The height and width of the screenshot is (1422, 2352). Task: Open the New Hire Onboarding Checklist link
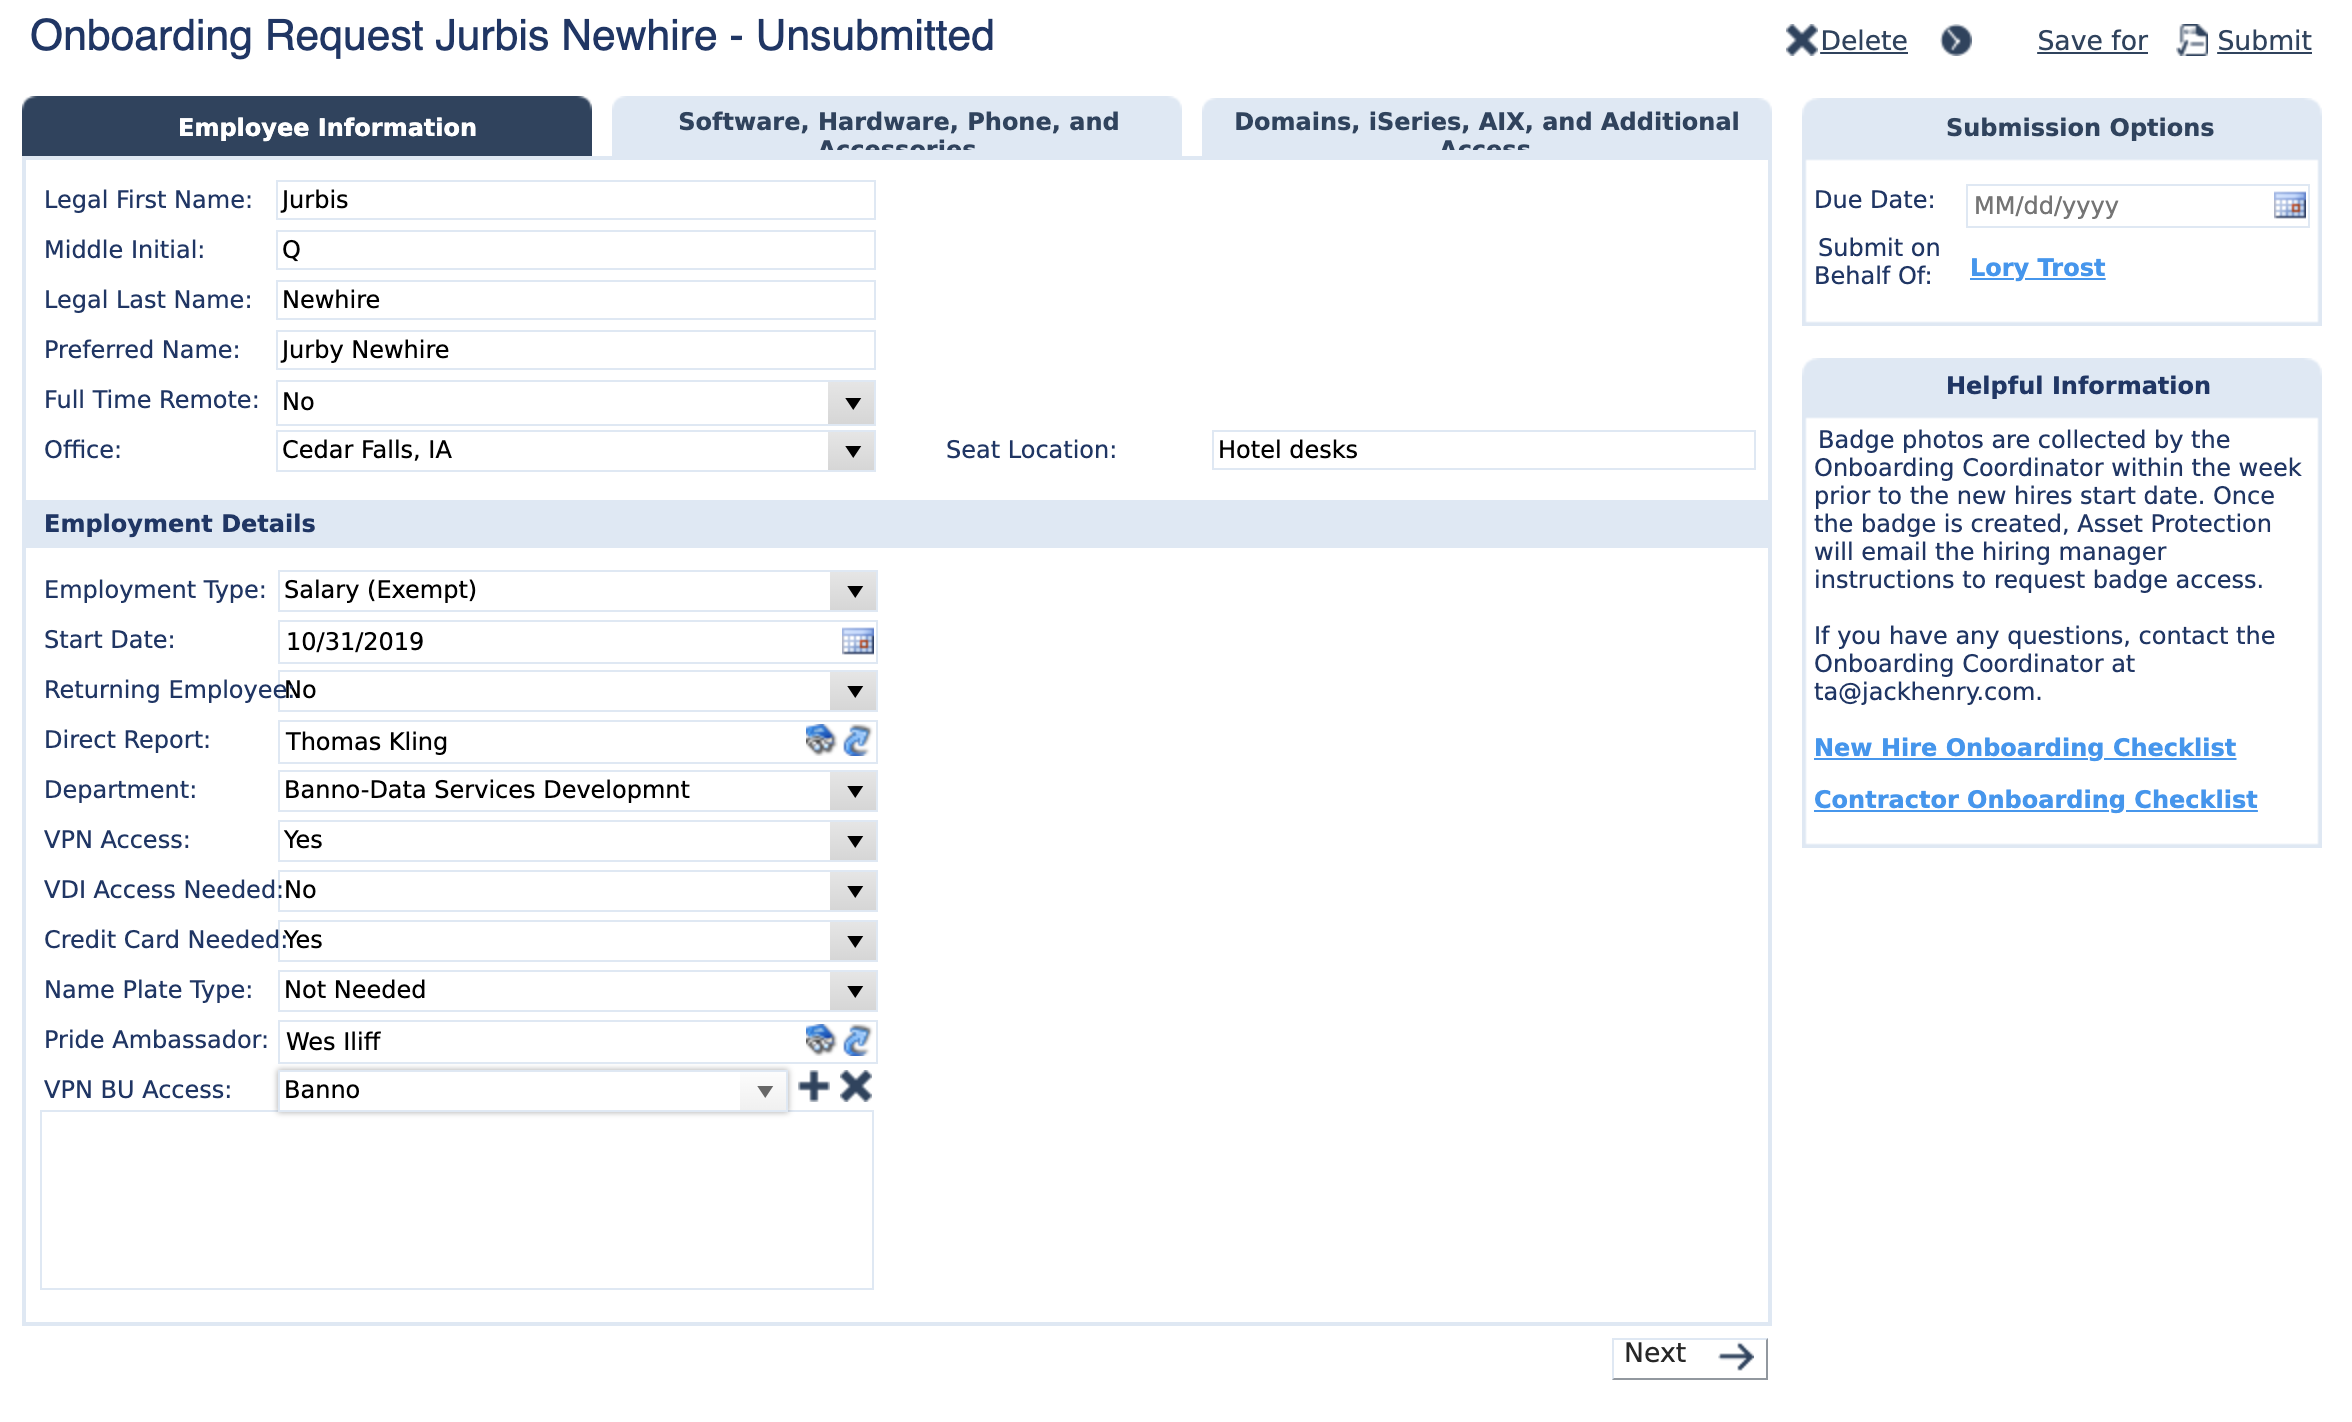[x=2024, y=747]
